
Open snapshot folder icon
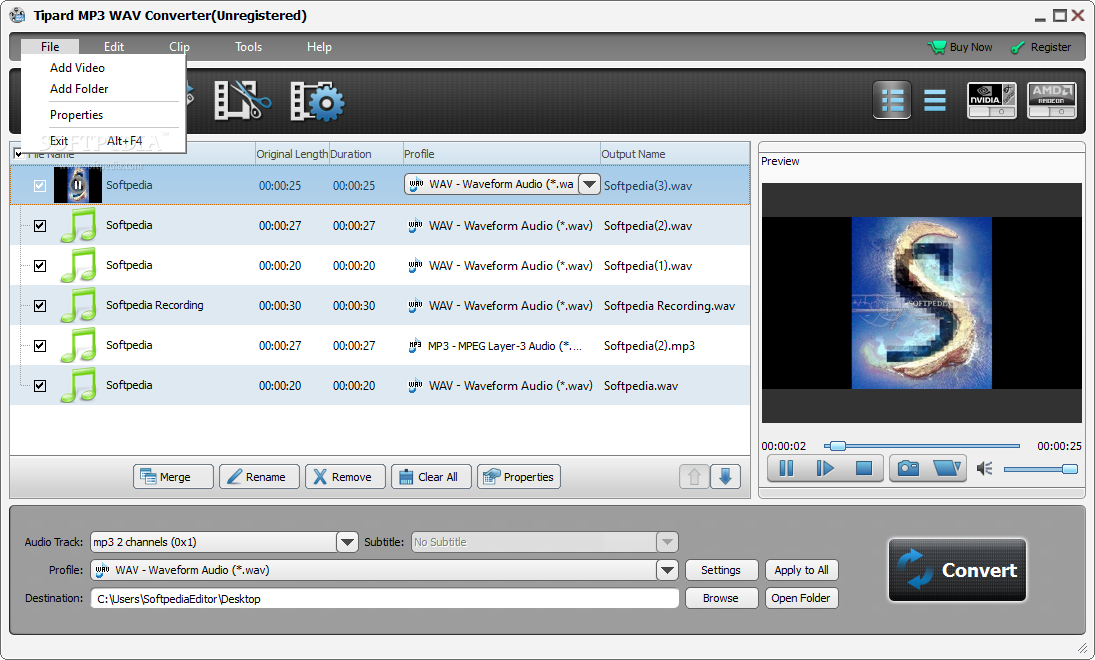(x=947, y=468)
